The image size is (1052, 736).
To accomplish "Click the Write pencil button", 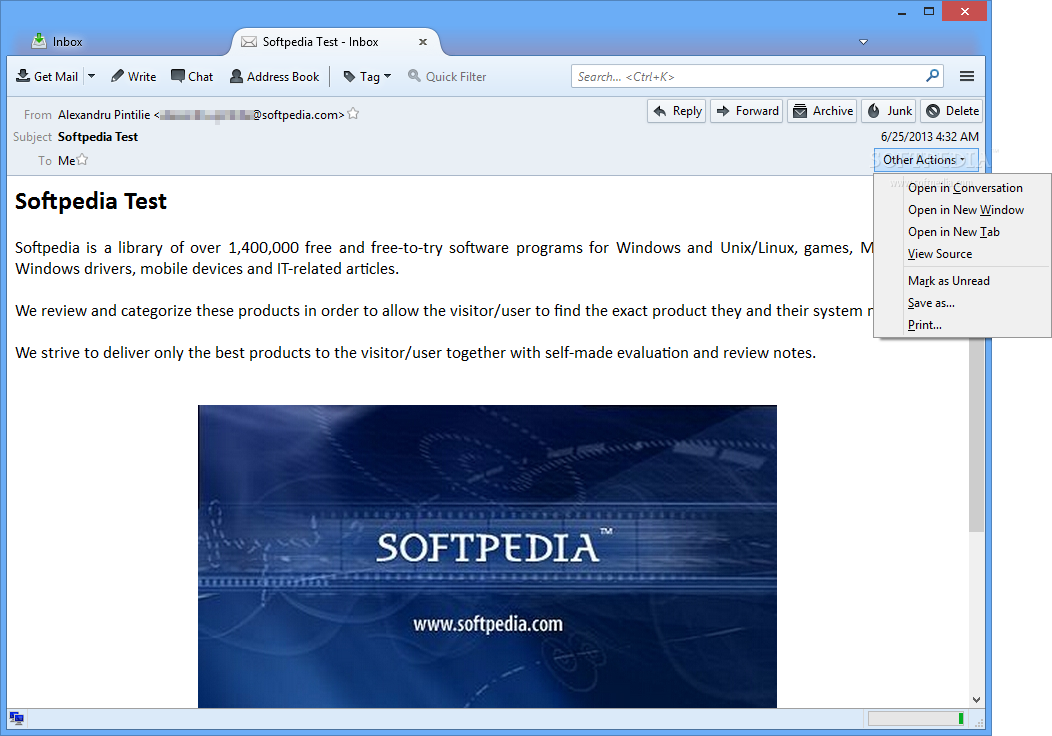I will tap(134, 76).
